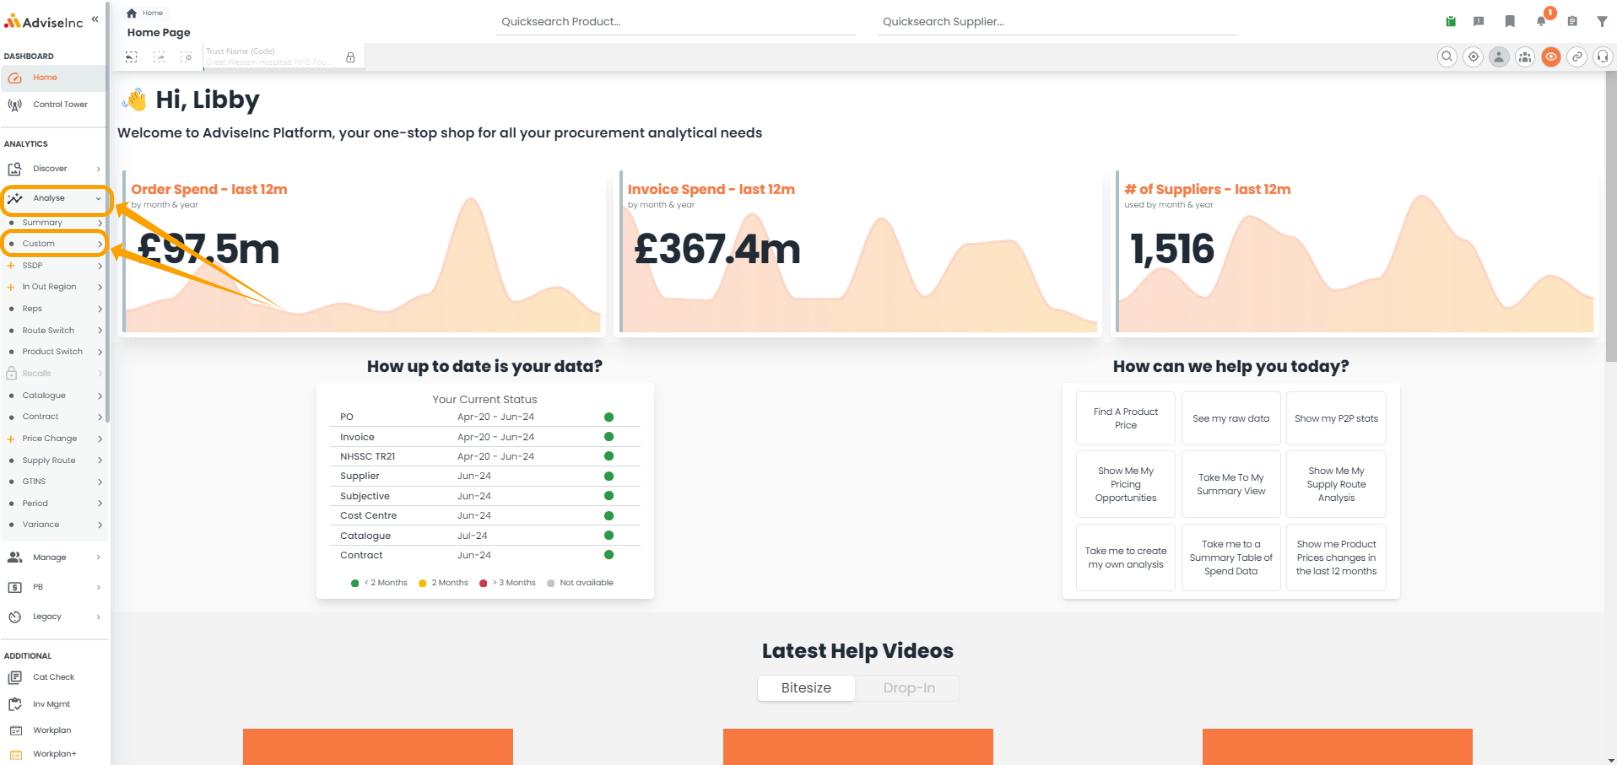Open the grey clipboard notes icon
1617x765 pixels.
(x=1572, y=21)
